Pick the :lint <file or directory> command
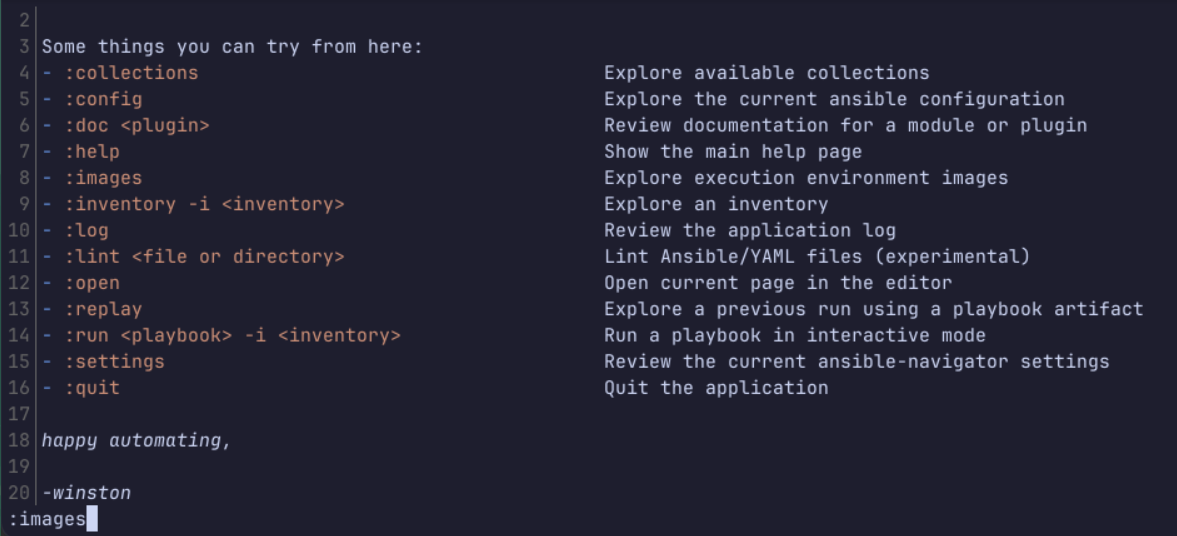 (204, 257)
